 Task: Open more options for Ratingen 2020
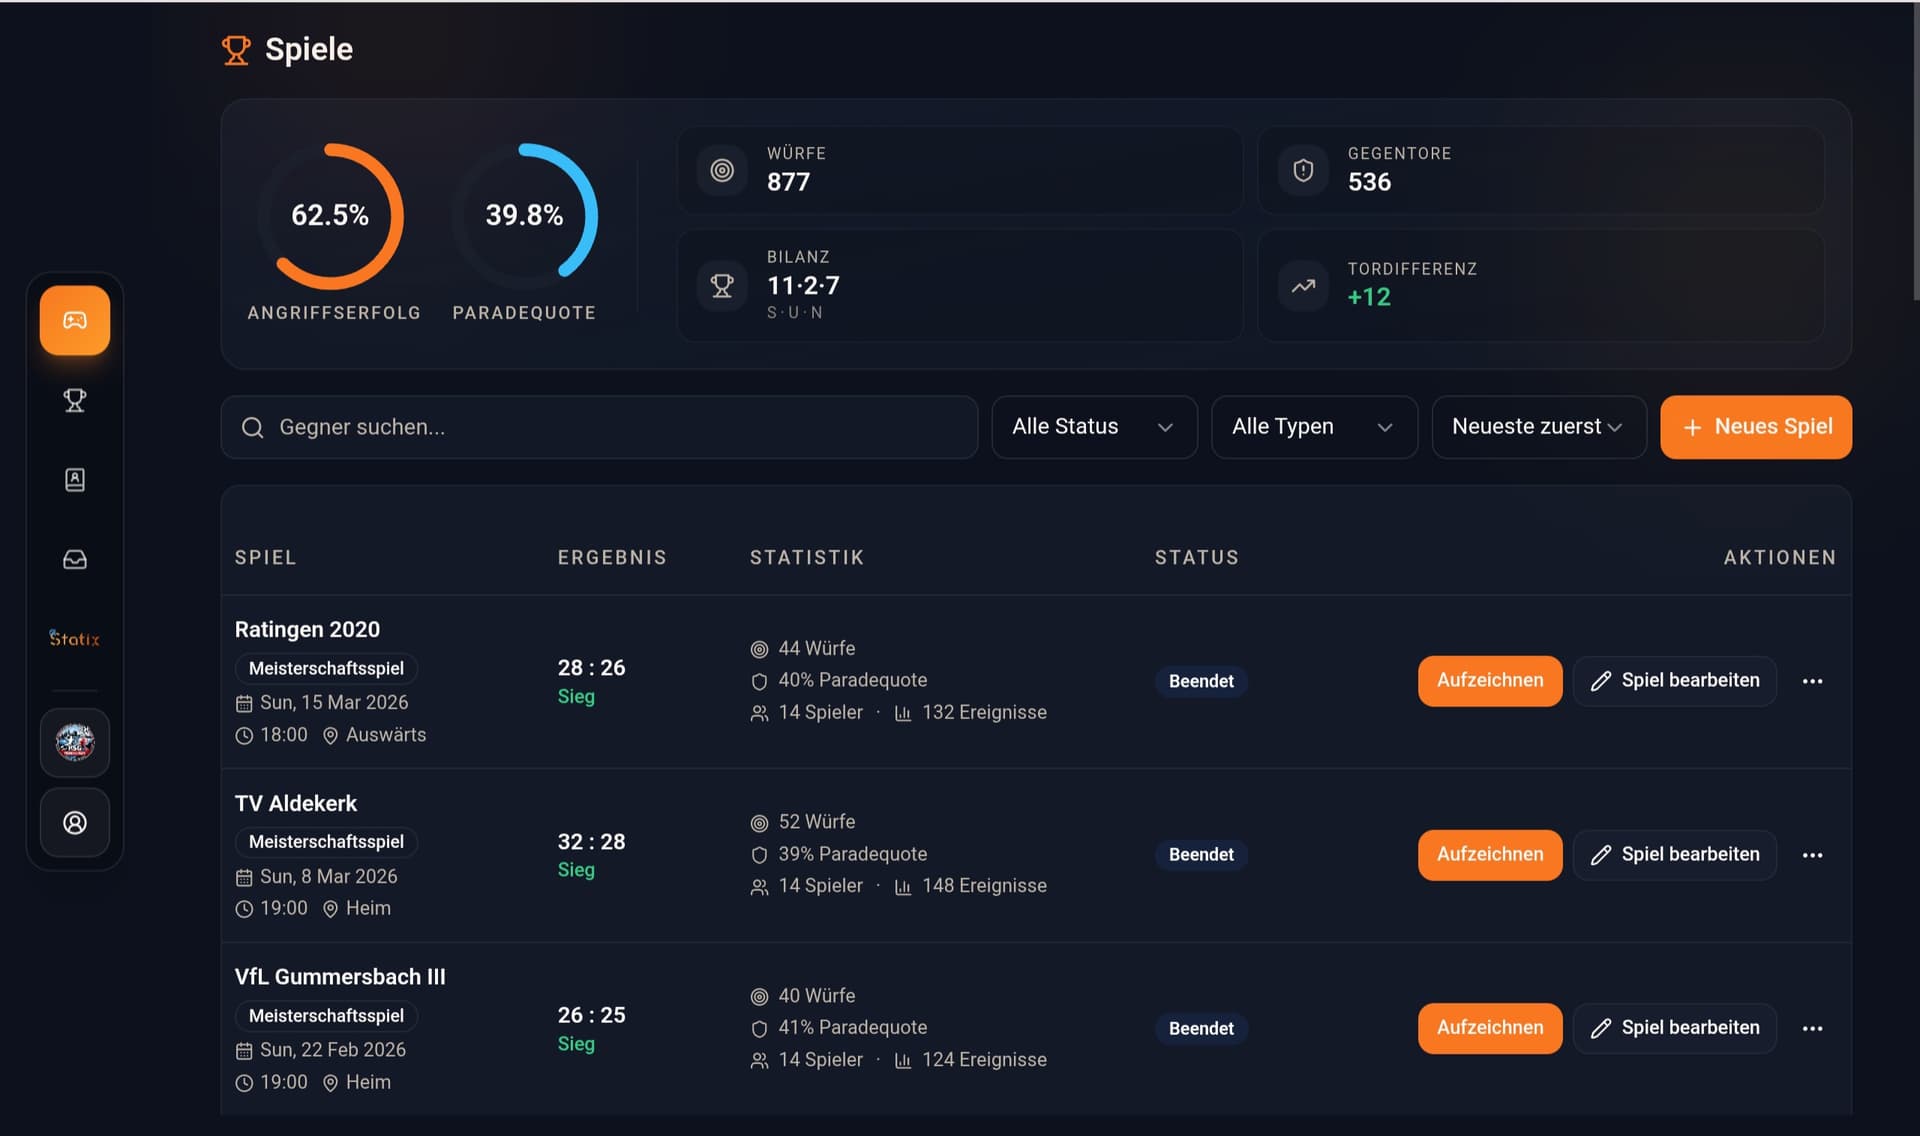point(1812,681)
